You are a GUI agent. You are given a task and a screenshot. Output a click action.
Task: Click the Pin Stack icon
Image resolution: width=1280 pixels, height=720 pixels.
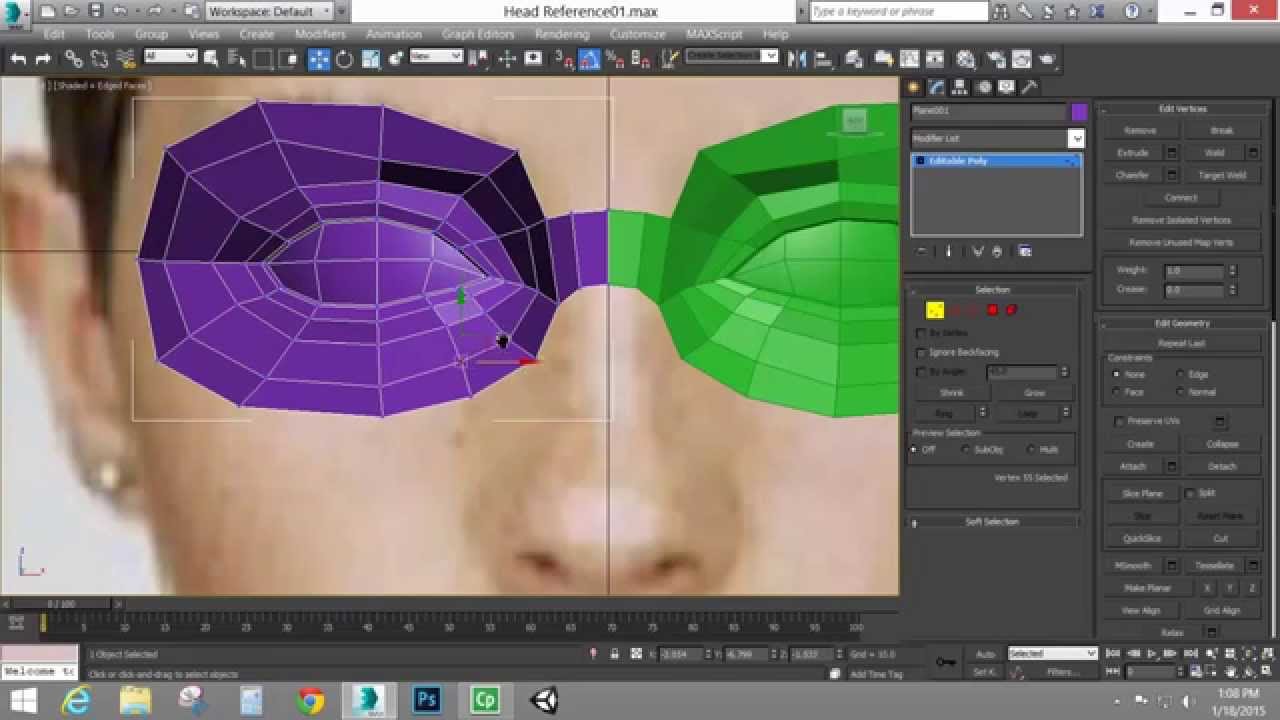[922, 251]
